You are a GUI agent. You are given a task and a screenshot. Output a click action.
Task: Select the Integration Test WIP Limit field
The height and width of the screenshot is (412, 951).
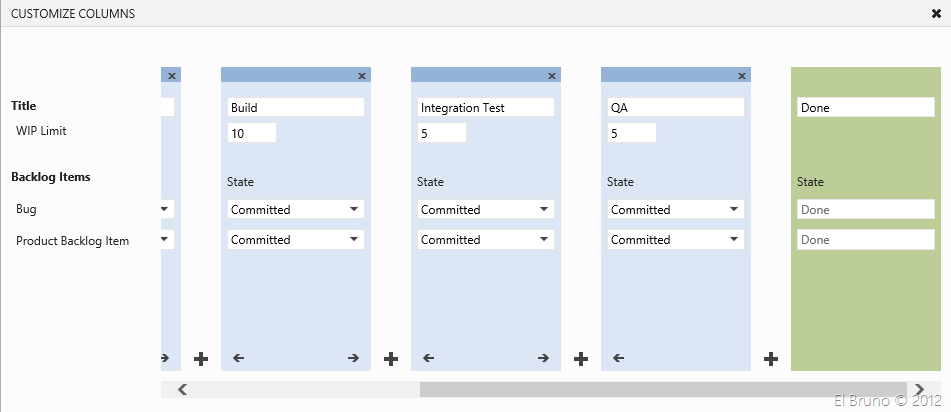[441, 133]
